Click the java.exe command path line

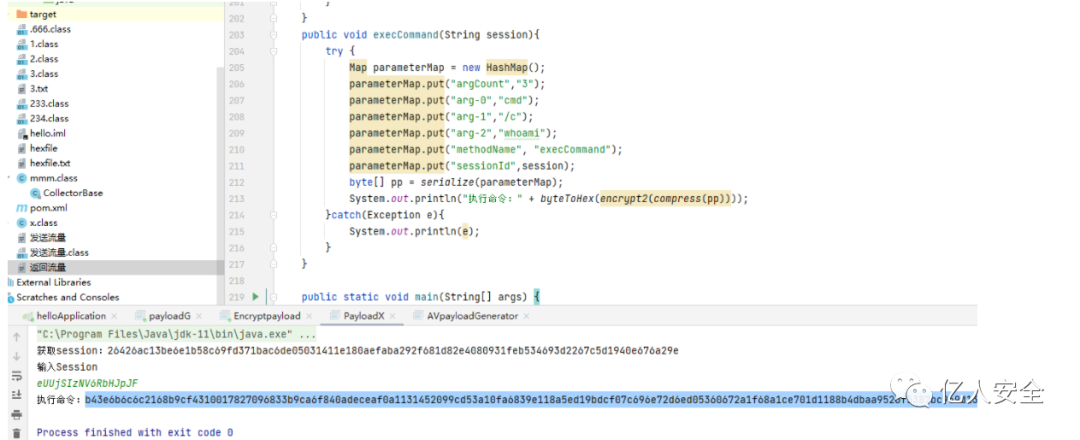[176, 335]
